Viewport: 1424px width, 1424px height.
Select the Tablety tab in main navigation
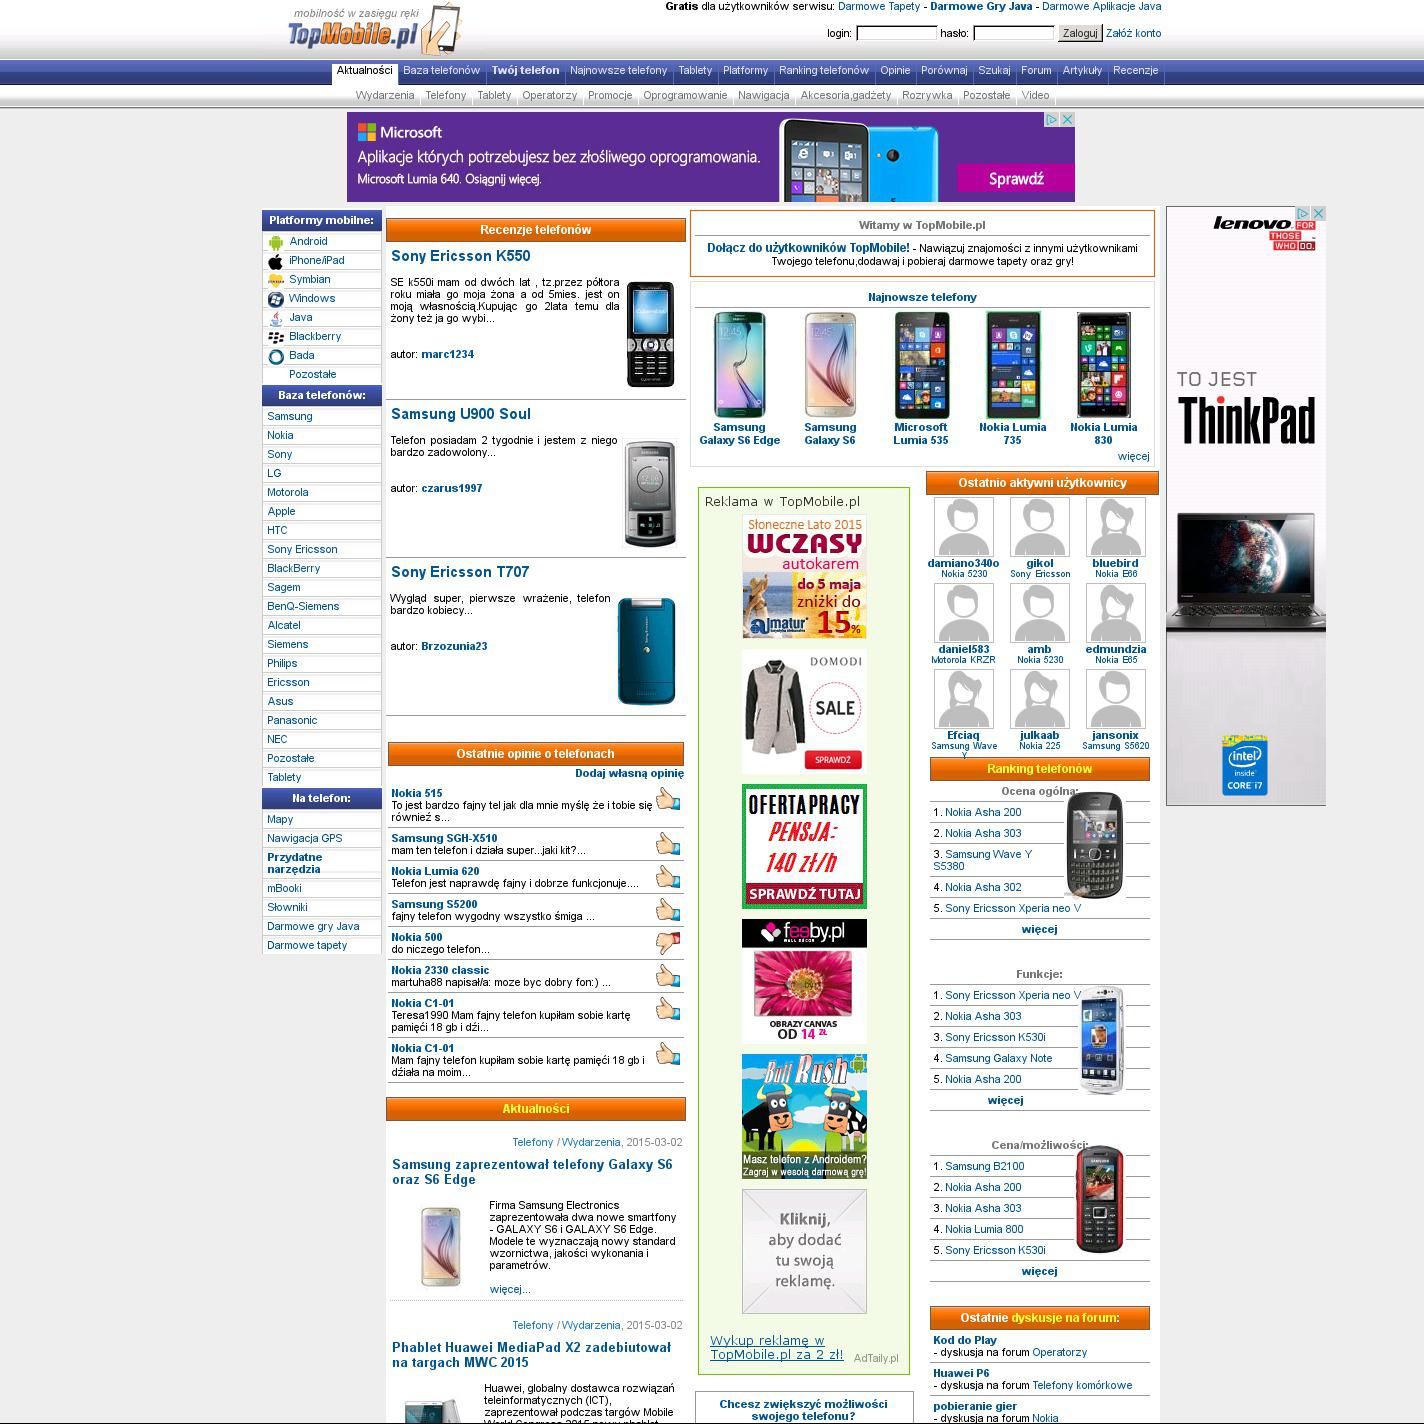click(695, 71)
